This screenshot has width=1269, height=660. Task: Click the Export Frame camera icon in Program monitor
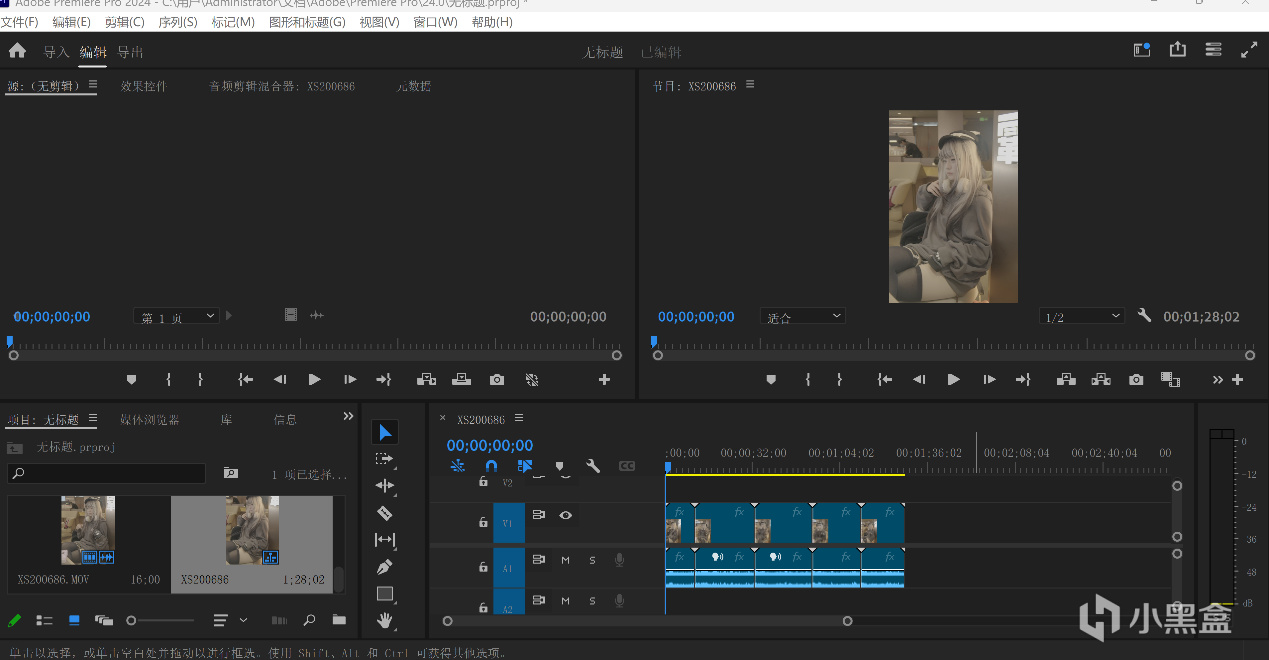[1135, 380]
